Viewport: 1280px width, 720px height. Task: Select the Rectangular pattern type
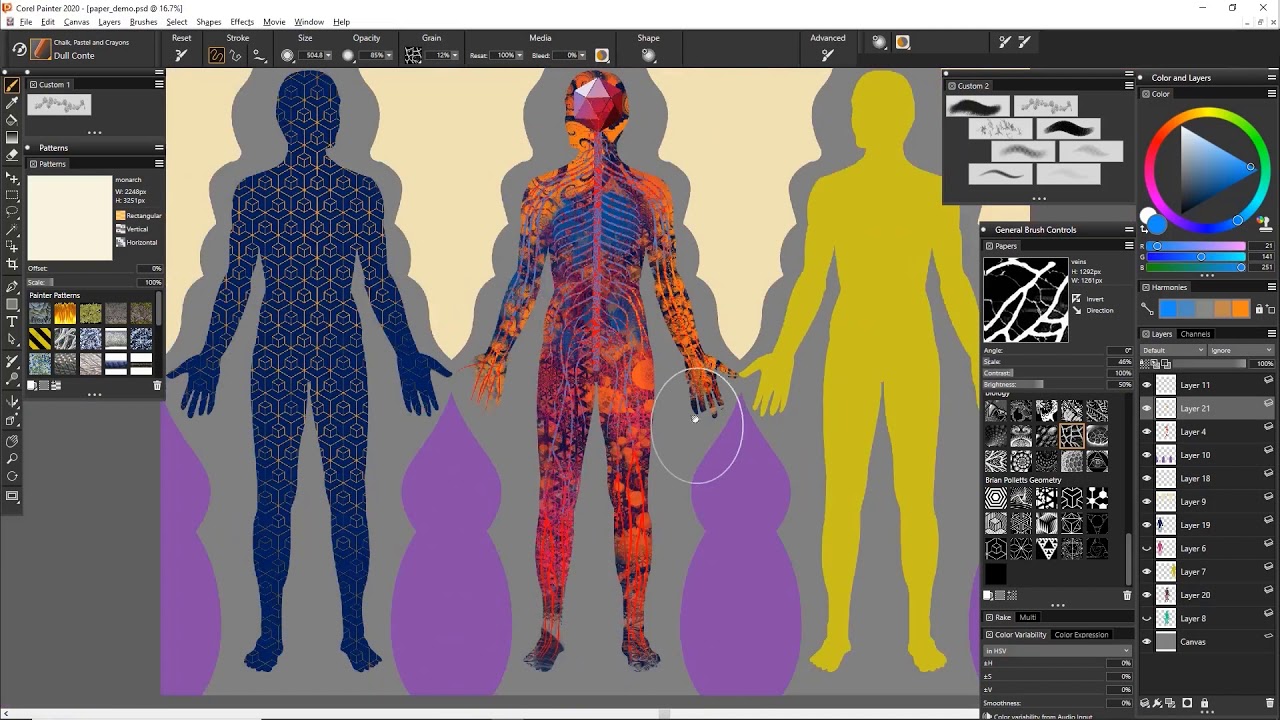(x=139, y=216)
